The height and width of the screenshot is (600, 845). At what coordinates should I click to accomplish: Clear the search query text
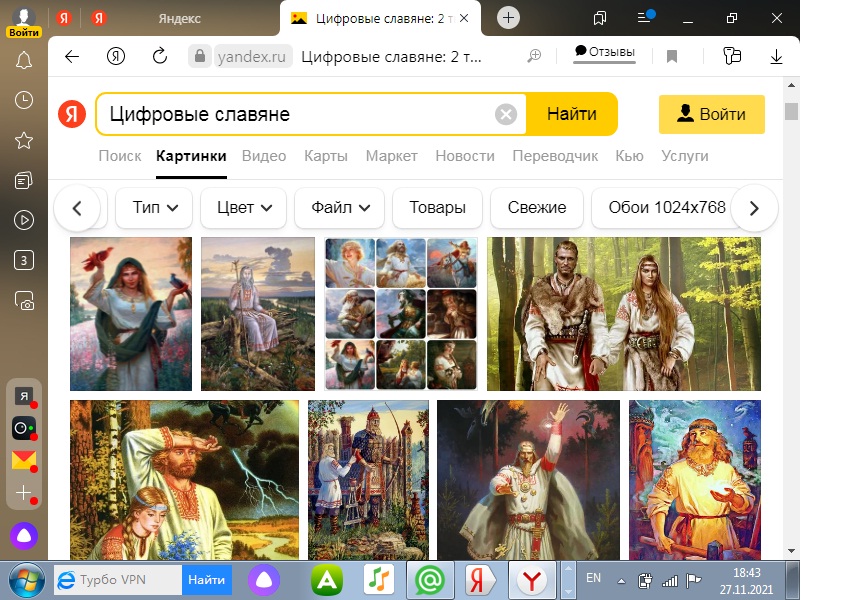click(506, 114)
